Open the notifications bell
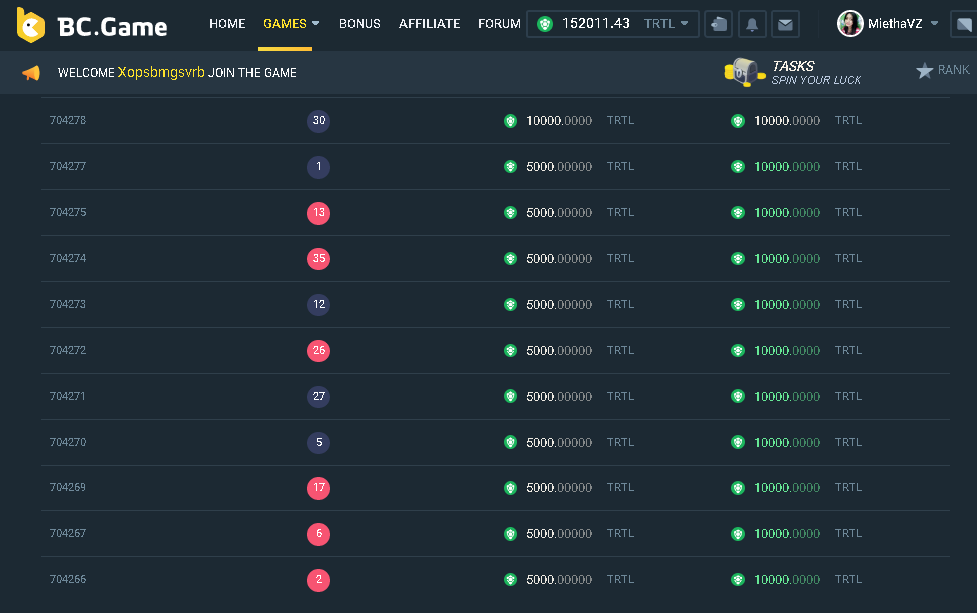 point(752,24)
